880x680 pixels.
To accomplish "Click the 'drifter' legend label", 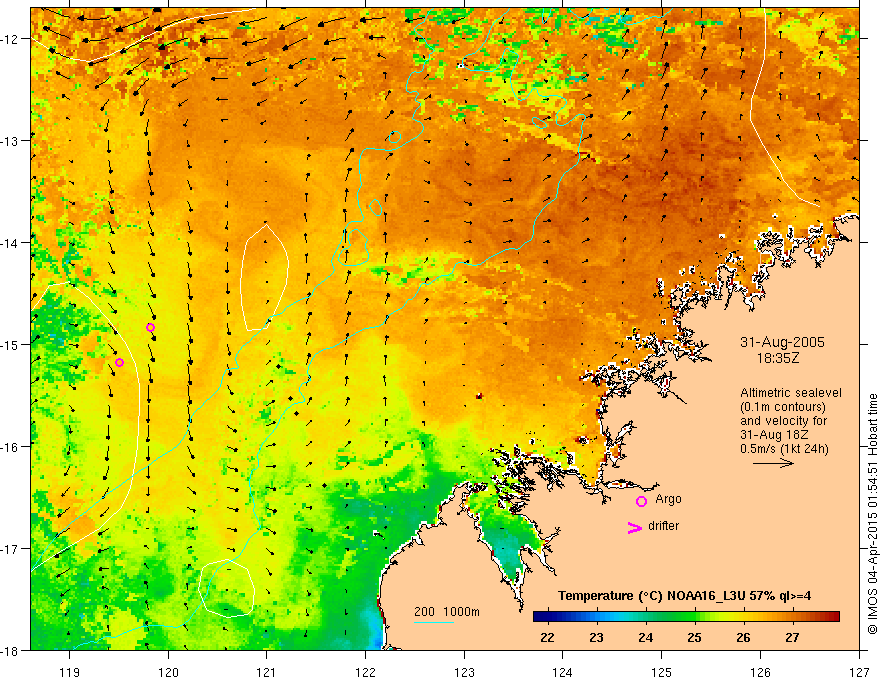I will tap(663, 526).
